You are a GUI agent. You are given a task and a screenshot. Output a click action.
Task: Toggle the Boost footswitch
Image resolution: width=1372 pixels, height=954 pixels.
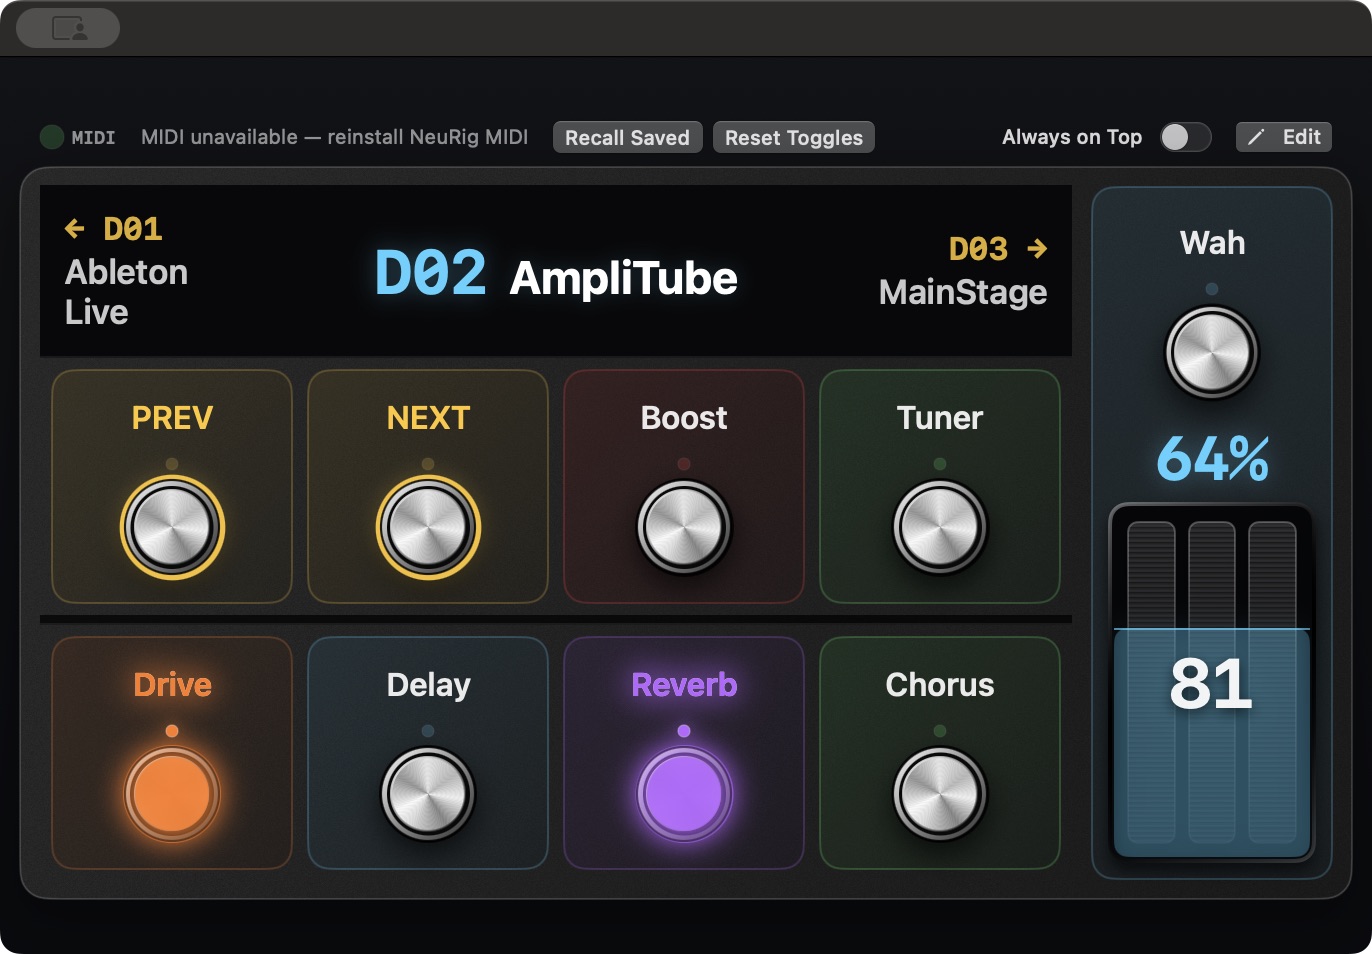684,527
